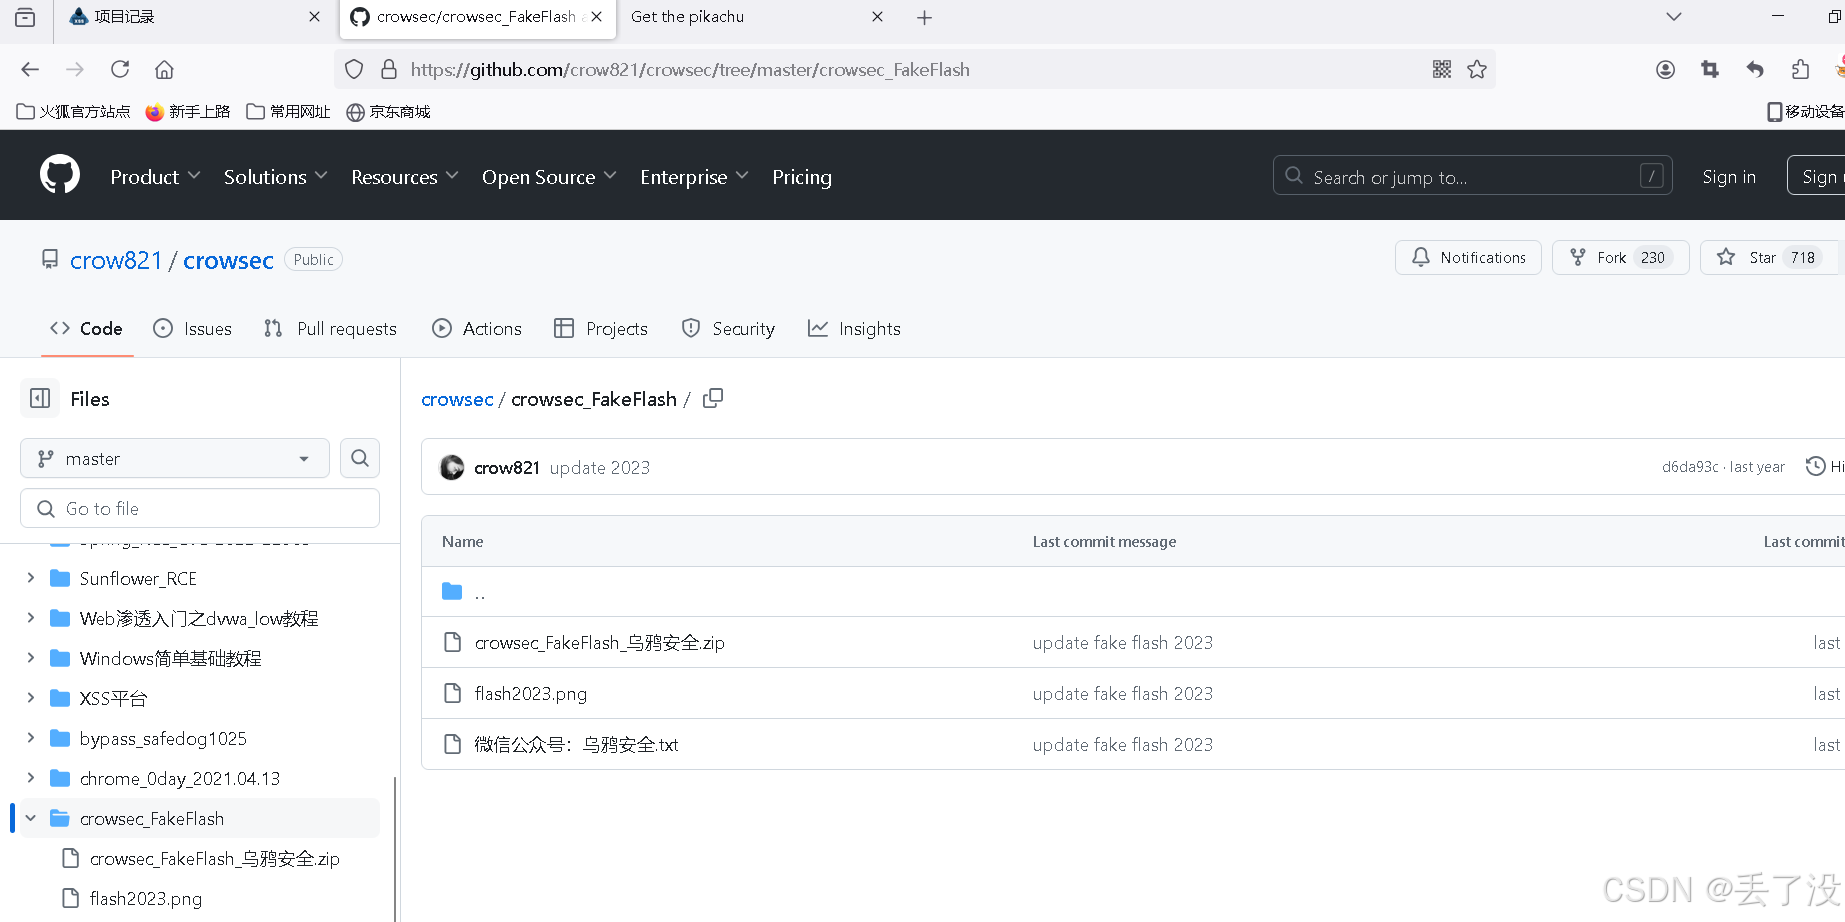The height and width of the screenshot is (922, 1845).
Task: Go back with browser back arrow
Action: [30, 69]
